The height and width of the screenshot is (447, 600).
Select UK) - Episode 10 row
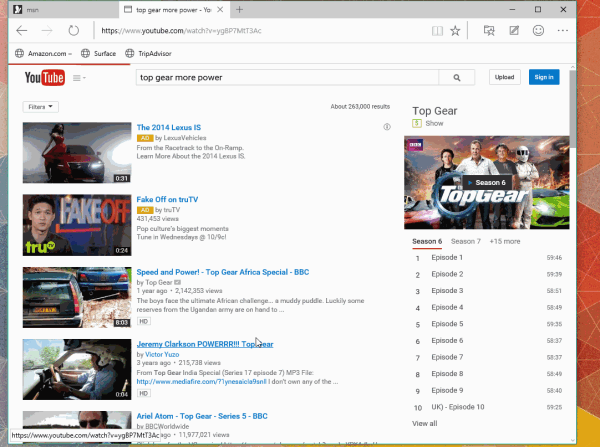(489, 407)
